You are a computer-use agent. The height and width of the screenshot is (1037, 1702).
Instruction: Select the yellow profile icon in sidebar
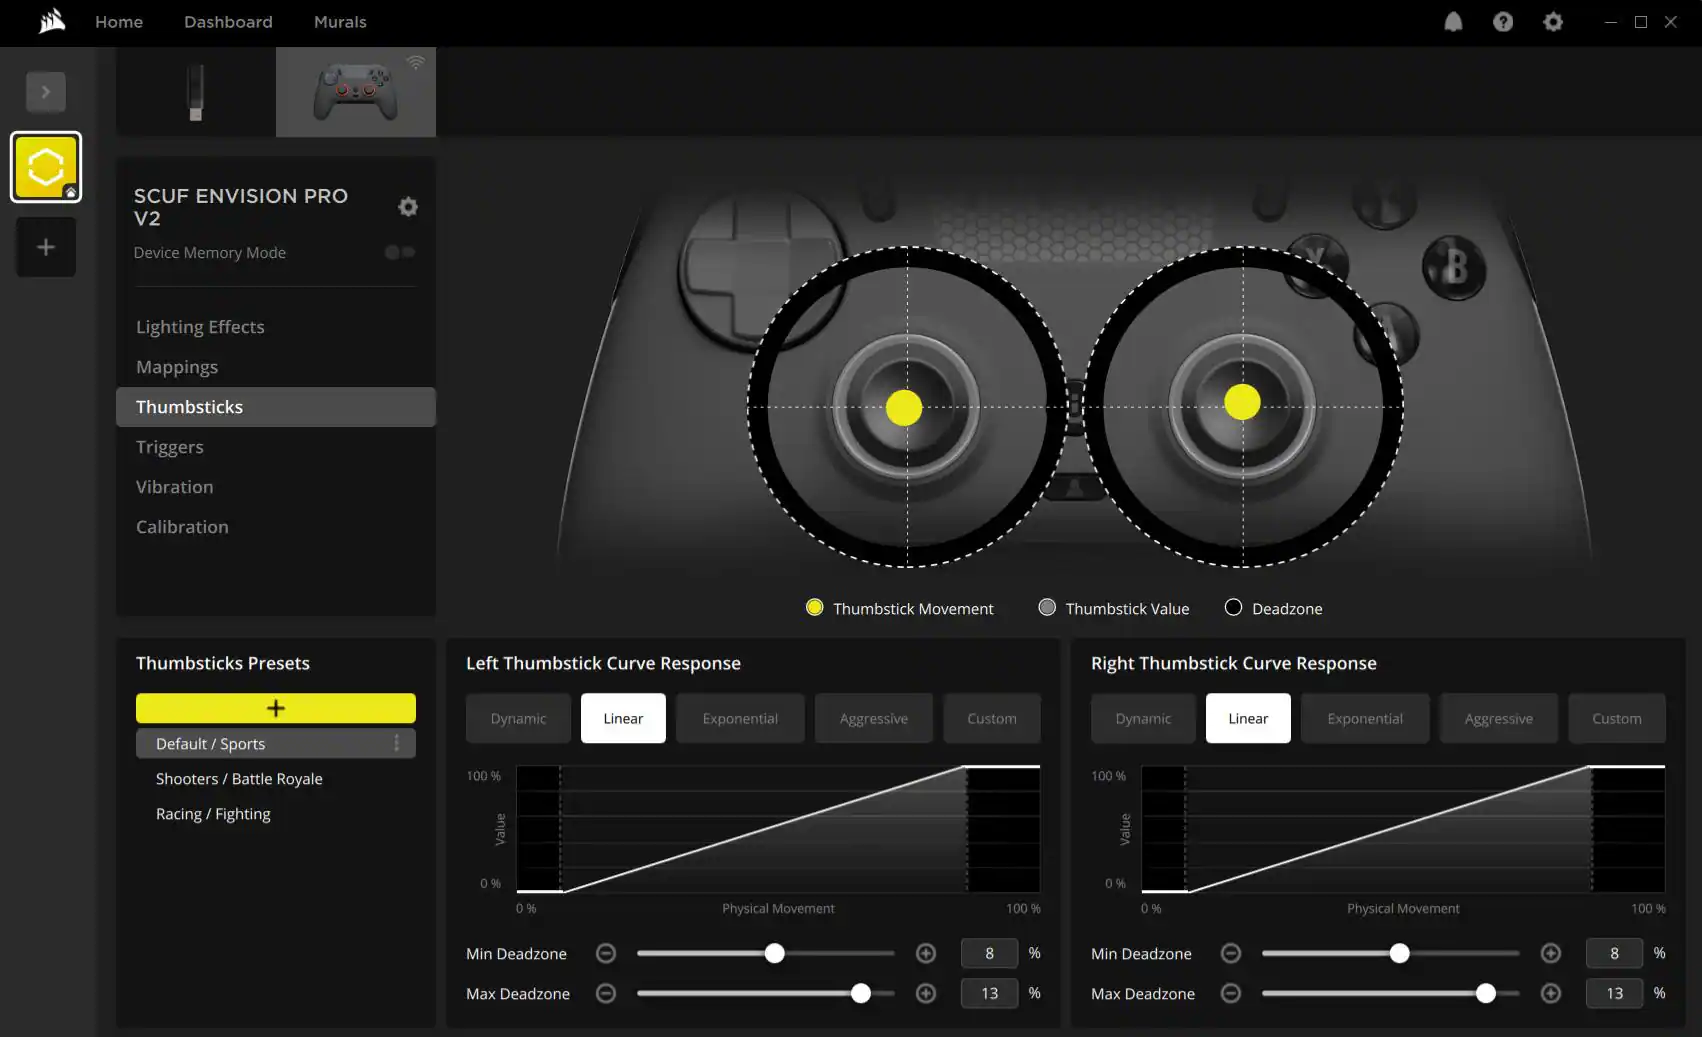coord(46,167)
